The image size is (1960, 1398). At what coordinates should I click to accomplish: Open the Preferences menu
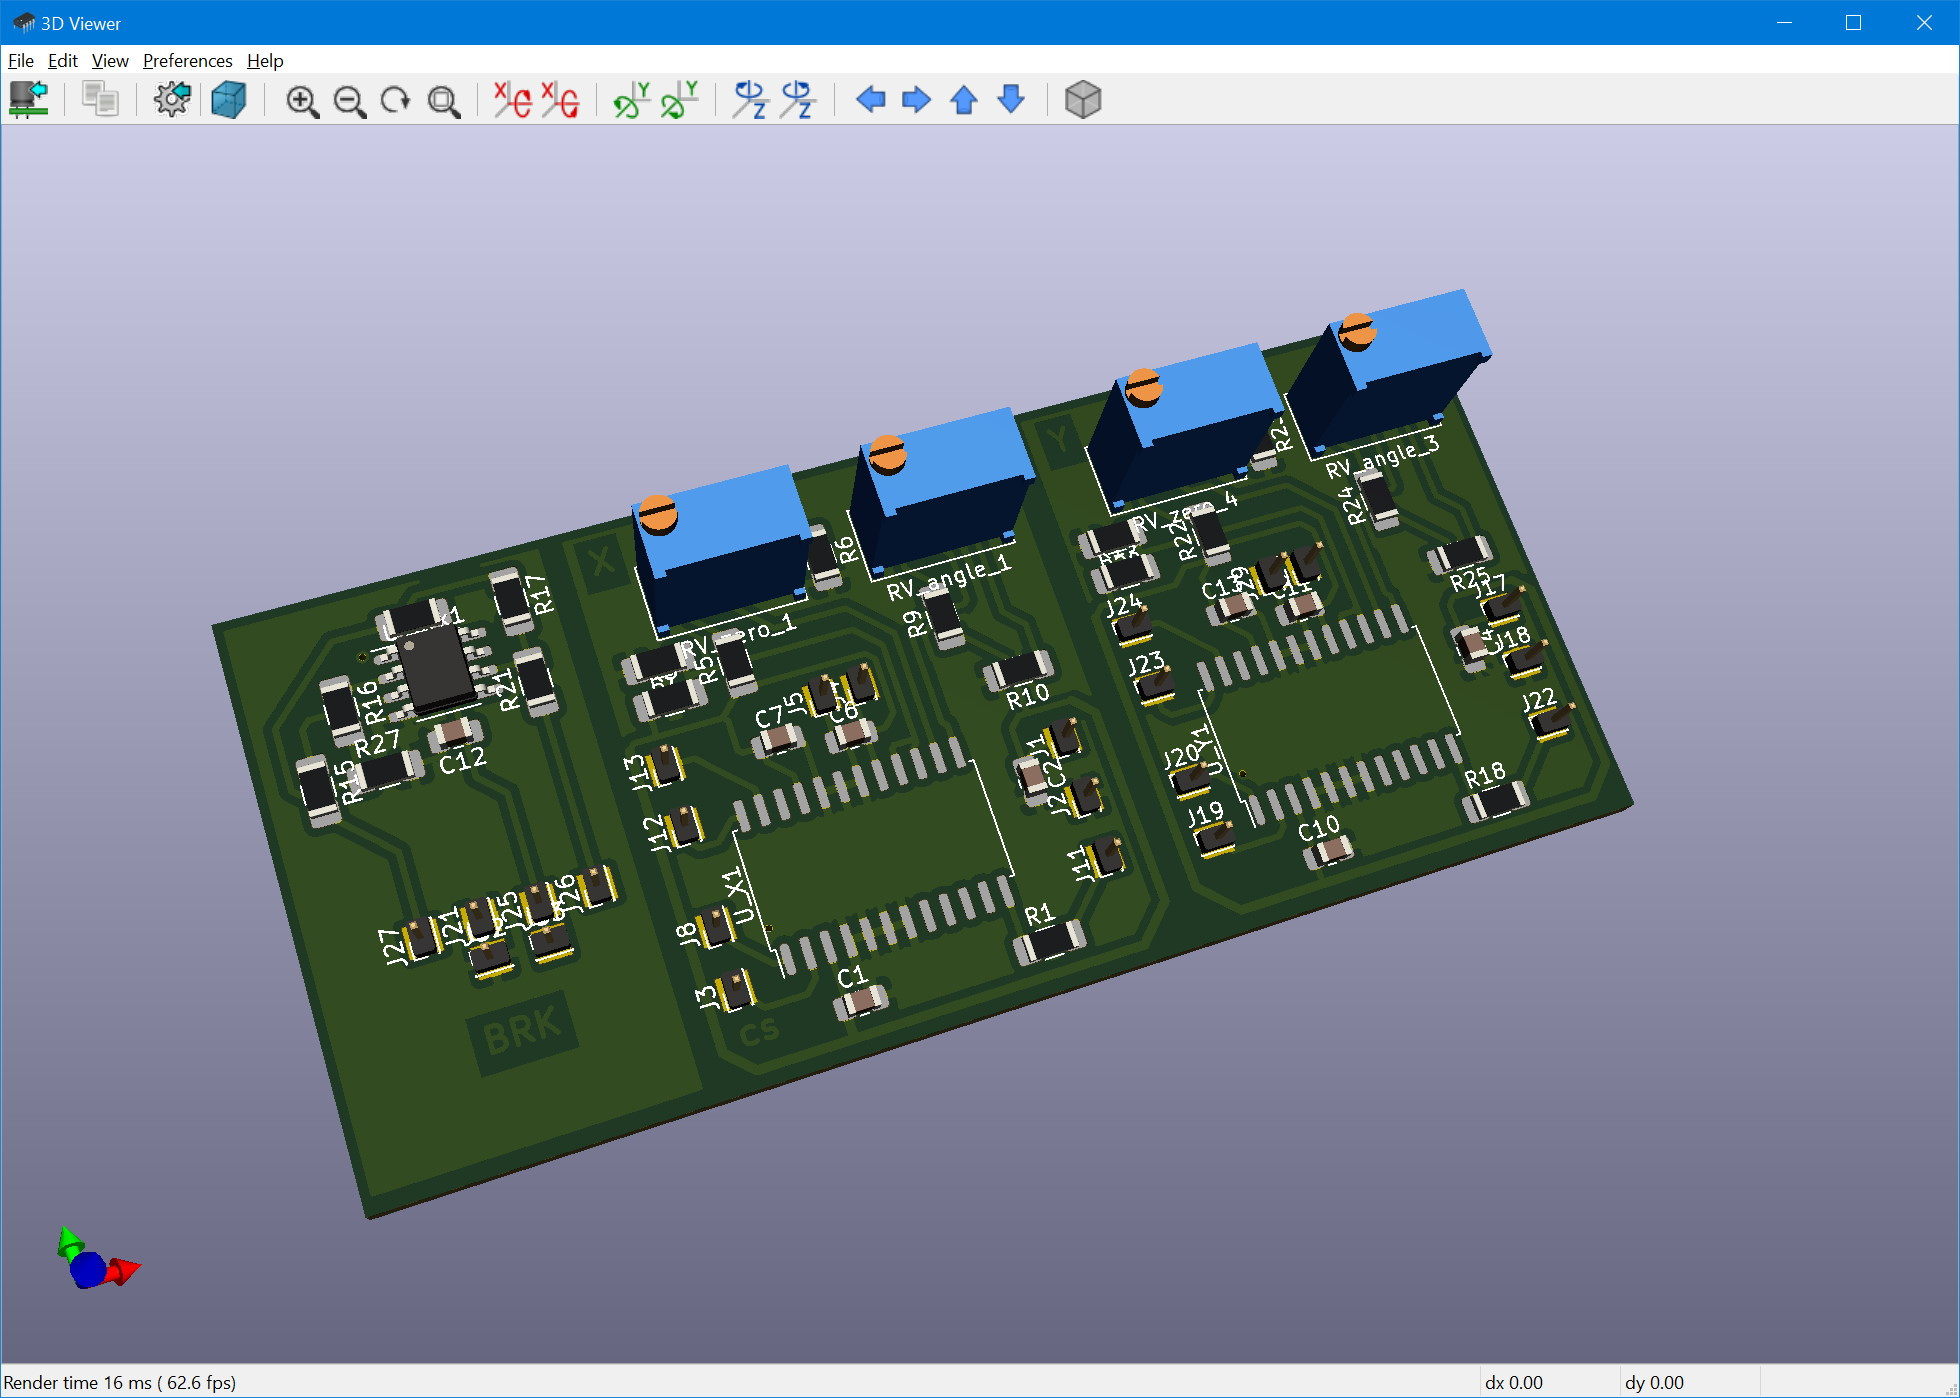[x=187, y=61]
